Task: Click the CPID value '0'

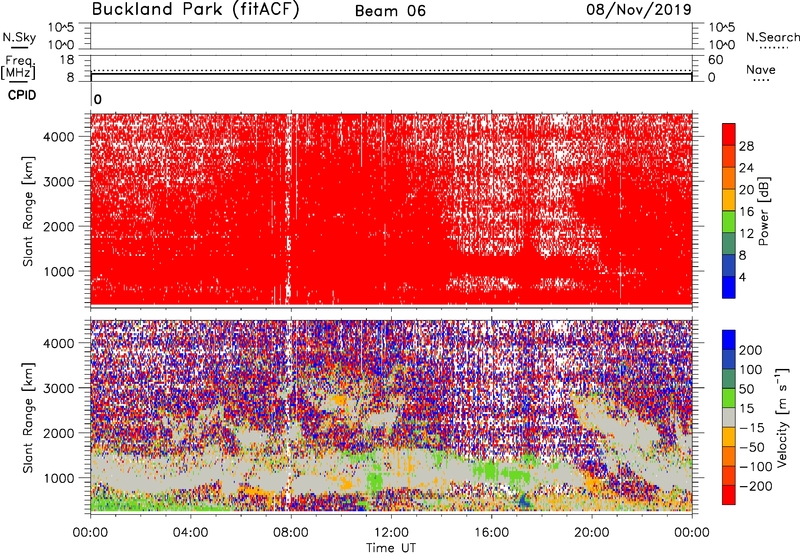Action: coord(98,100)
